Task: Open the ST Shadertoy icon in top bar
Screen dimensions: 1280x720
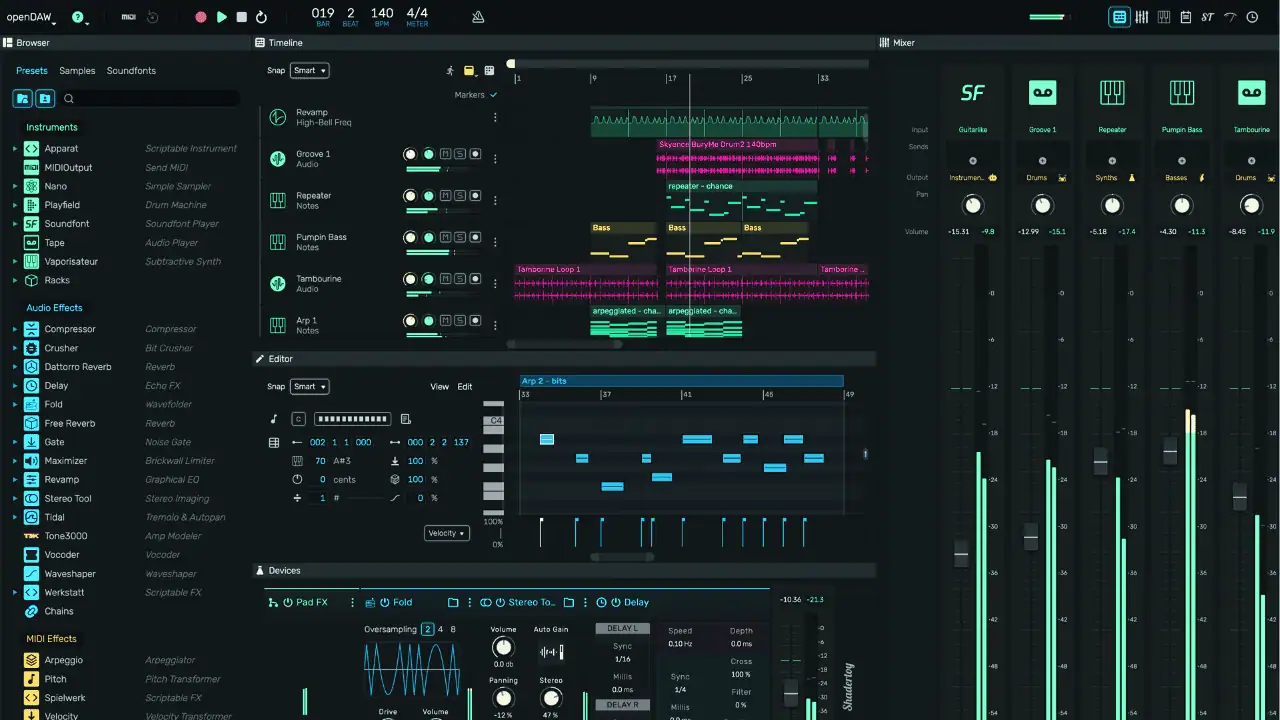Action: pyautogui.click(x=1208, y=17)
